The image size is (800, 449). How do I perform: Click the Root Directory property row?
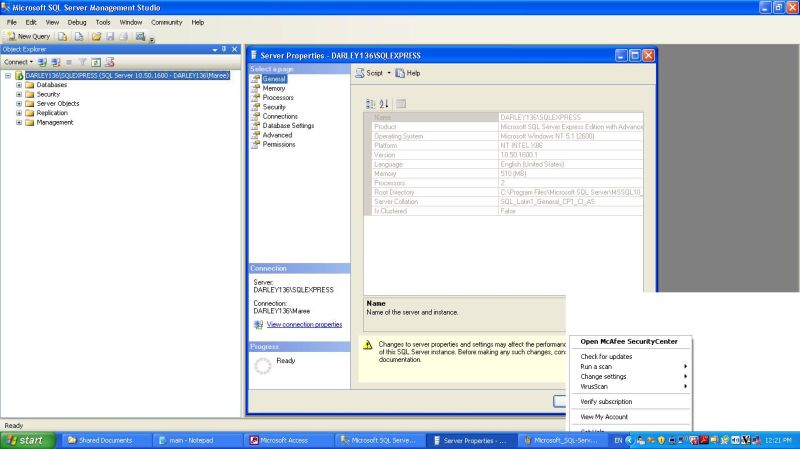pyautogui.click(x=504, y=192)
